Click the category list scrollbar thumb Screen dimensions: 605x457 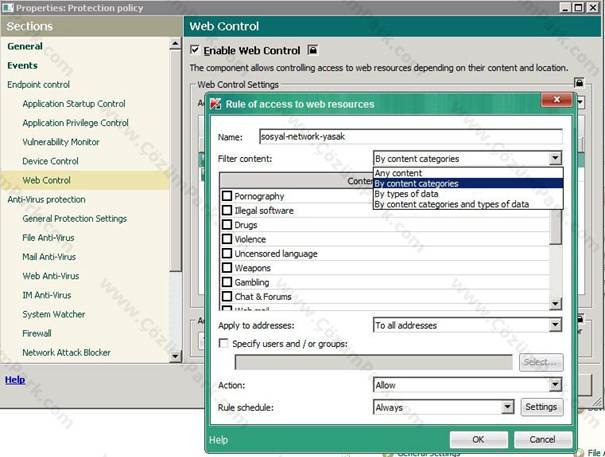[x=555, y=227]
